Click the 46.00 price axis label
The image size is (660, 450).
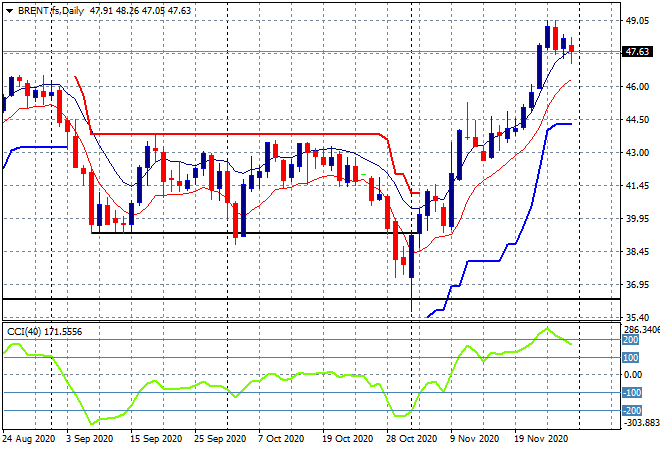[x=637, y=87]
